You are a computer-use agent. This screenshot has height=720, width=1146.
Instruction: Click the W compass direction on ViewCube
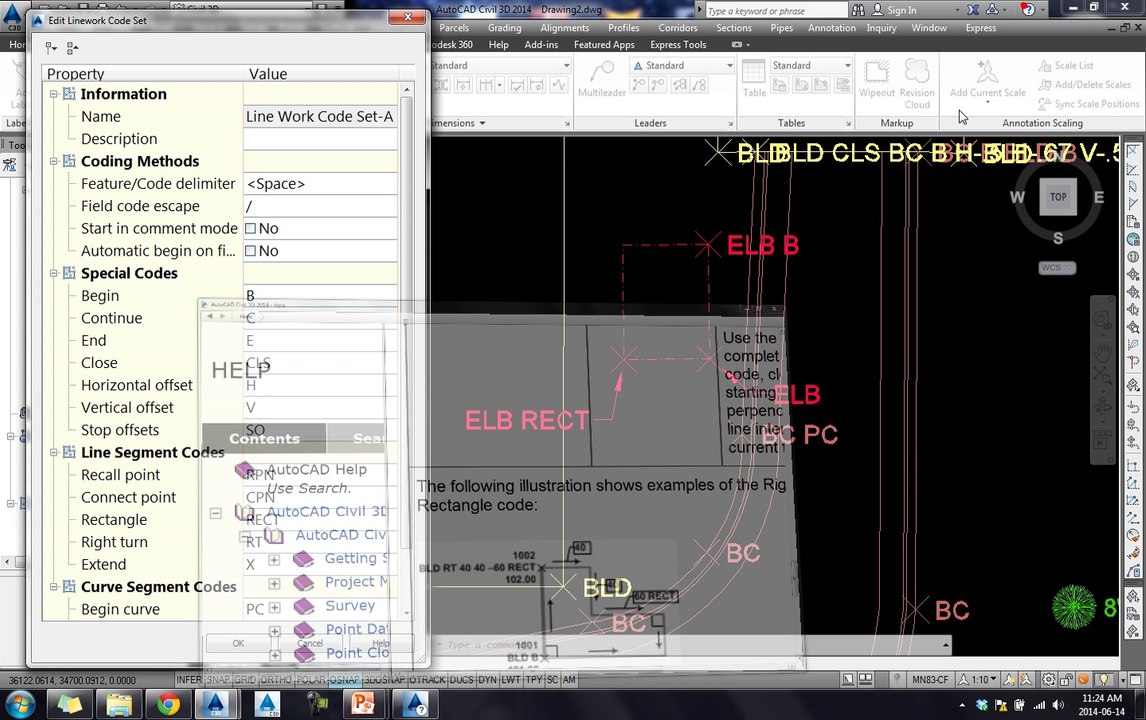click(x=1017, y=197)
